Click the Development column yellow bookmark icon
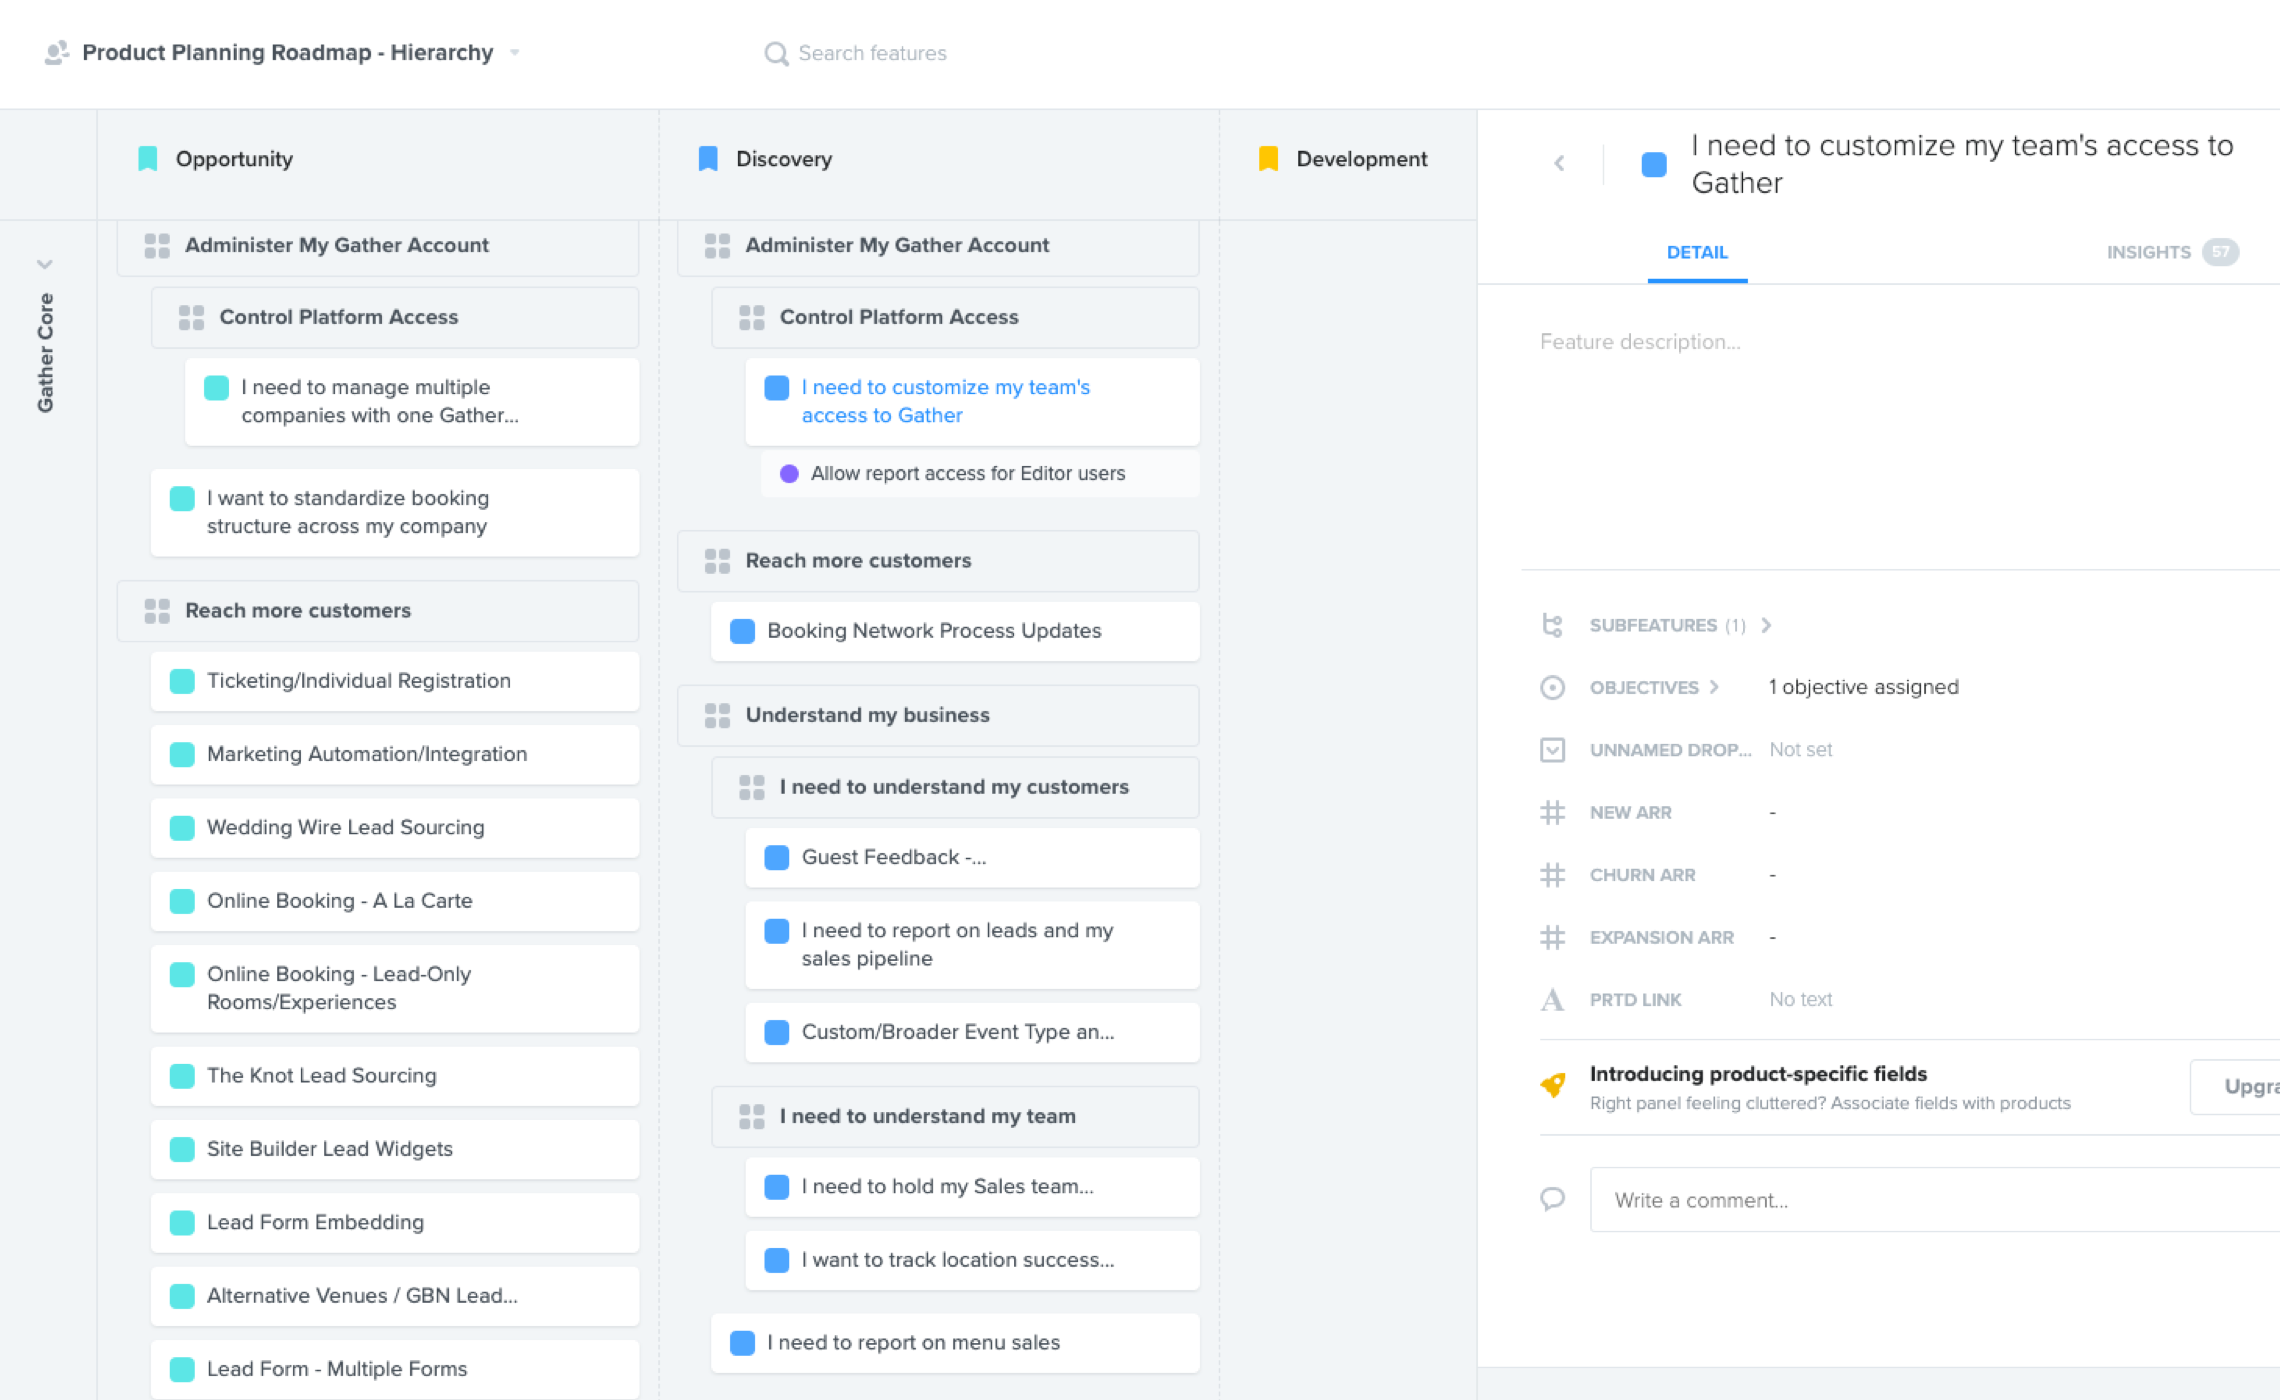The height and width of the screenshot is (1400, 2280). pyautogui.click(x=1268, y=159)
